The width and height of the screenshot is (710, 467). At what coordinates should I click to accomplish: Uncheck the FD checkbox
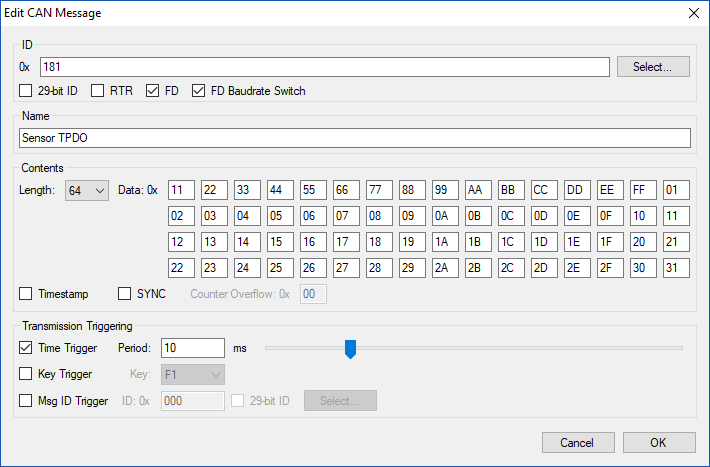point(153,91)
